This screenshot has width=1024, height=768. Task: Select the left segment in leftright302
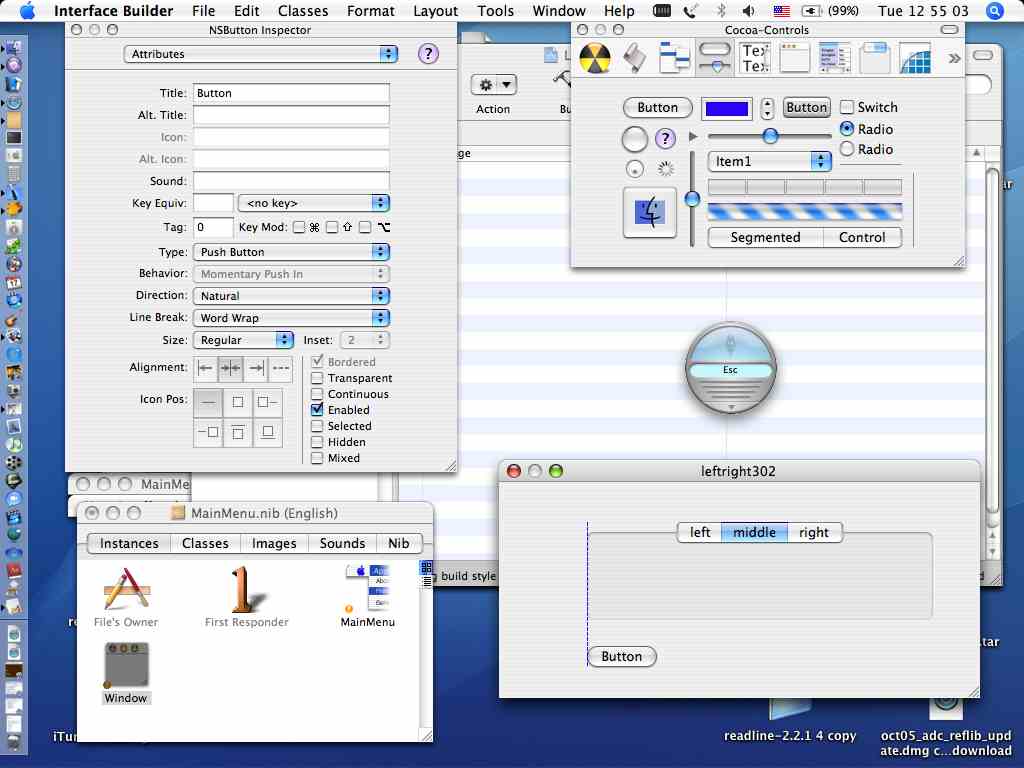click(699, 532)
